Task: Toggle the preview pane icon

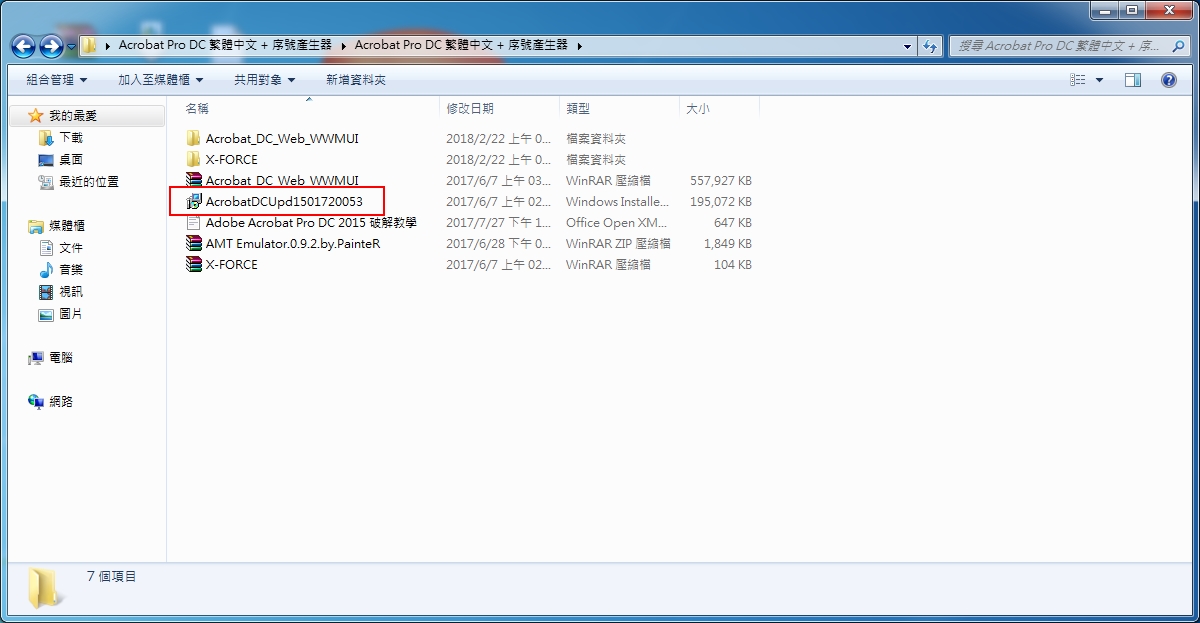Action: coord(1133,80)
